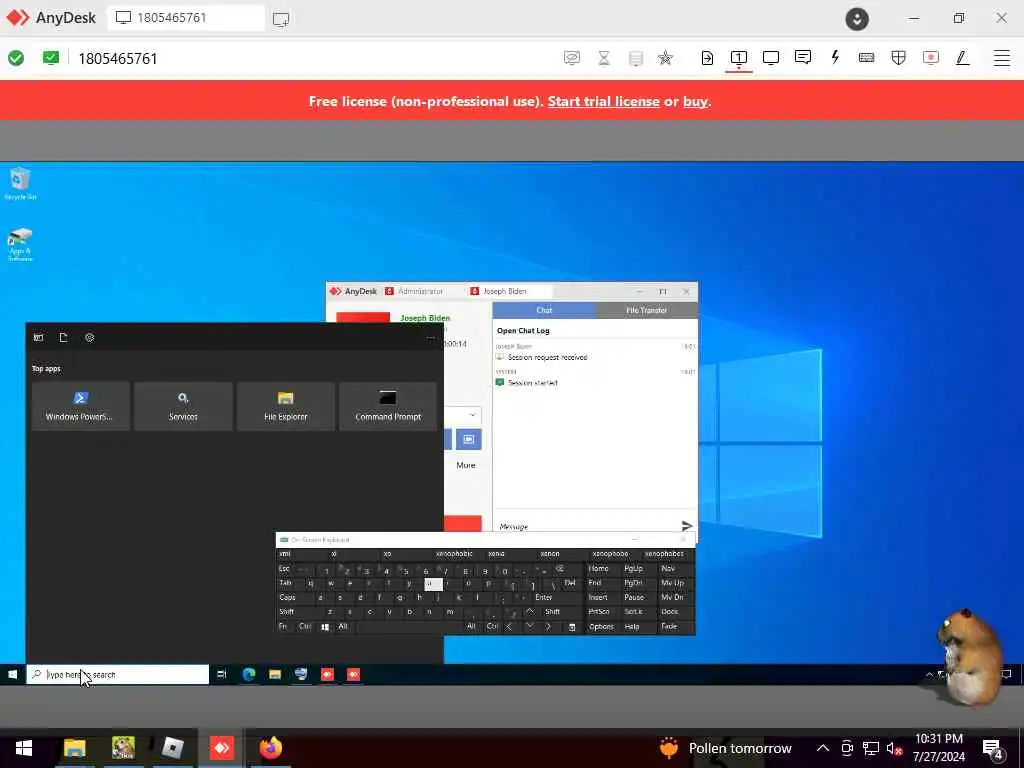Open the local notification center icon

click(993, 748)
